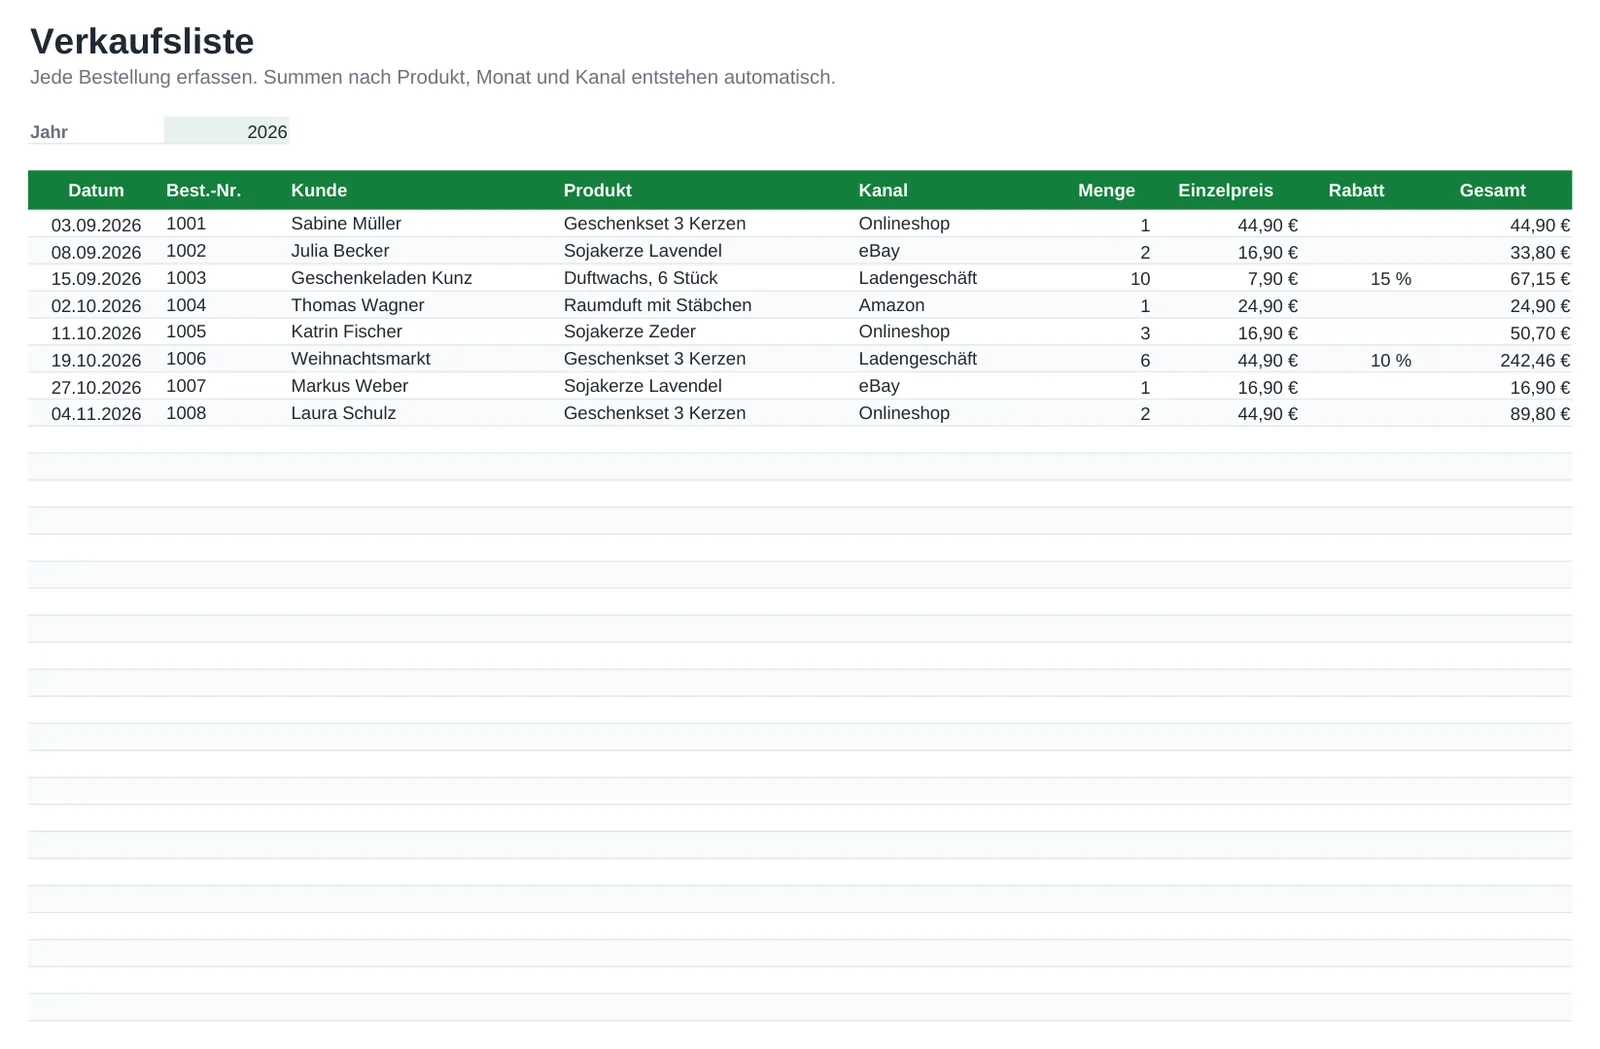Select the date cell 27.10.2026
The height and width of the screenshot is (1049, 1600).
[96, 387]
